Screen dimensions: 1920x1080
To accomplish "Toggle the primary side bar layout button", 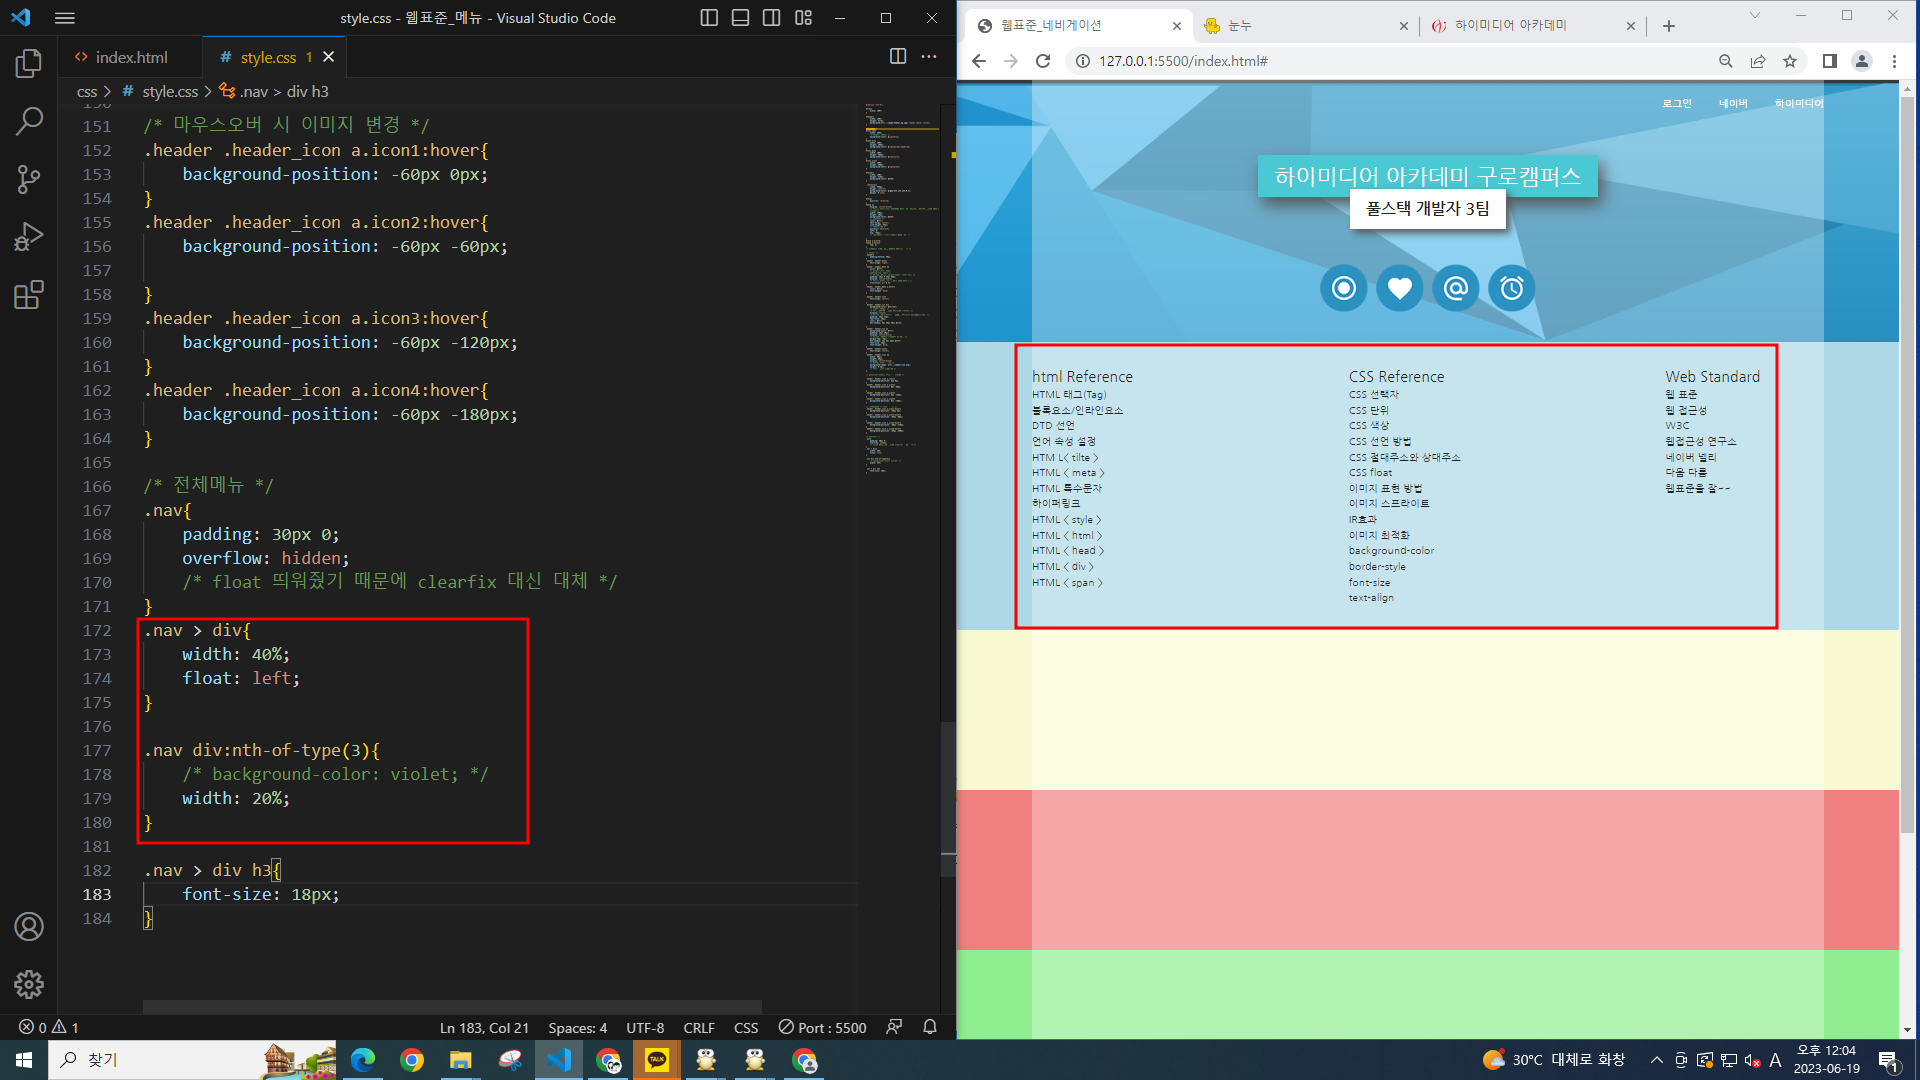I will pos(709,18).
